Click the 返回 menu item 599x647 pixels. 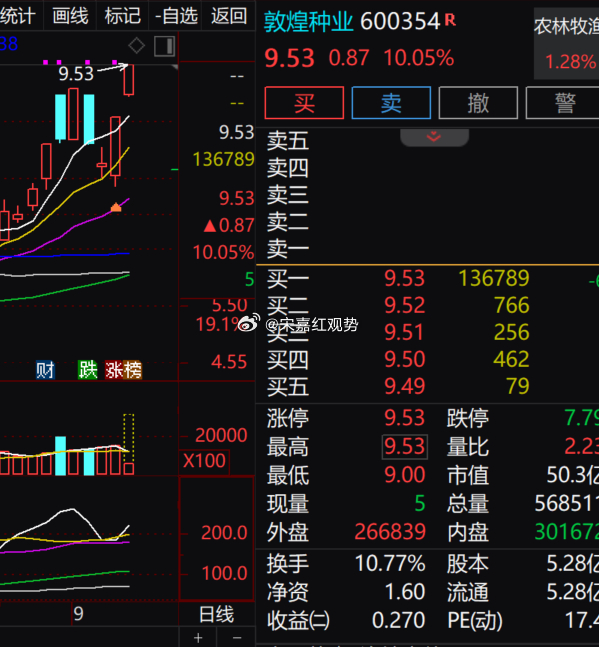coord(229,16)
